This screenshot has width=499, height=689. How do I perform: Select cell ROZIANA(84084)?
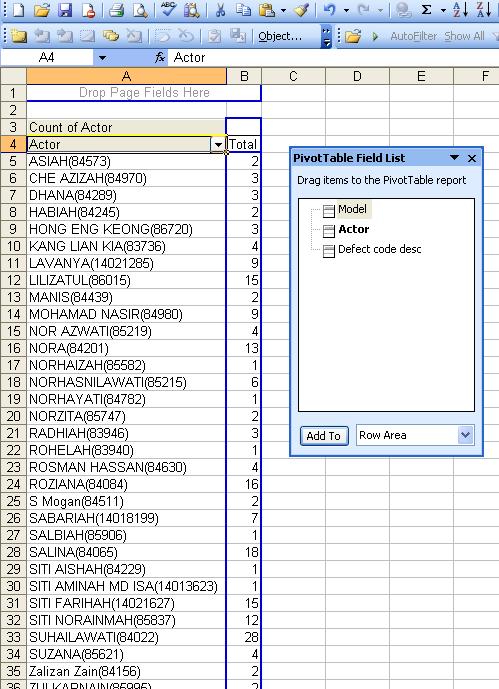(x=127, y=484)
